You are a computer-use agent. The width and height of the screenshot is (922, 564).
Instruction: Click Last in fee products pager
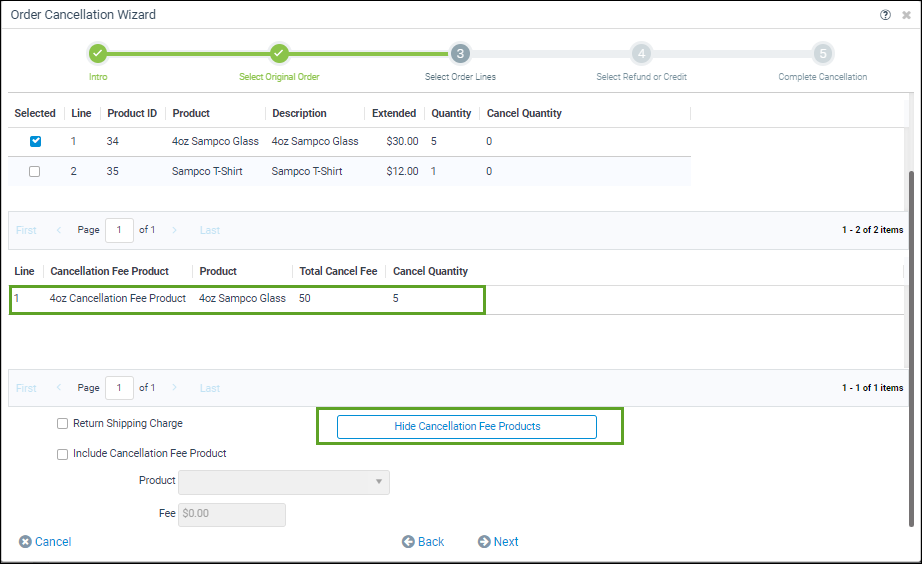(x=210, y=388)
